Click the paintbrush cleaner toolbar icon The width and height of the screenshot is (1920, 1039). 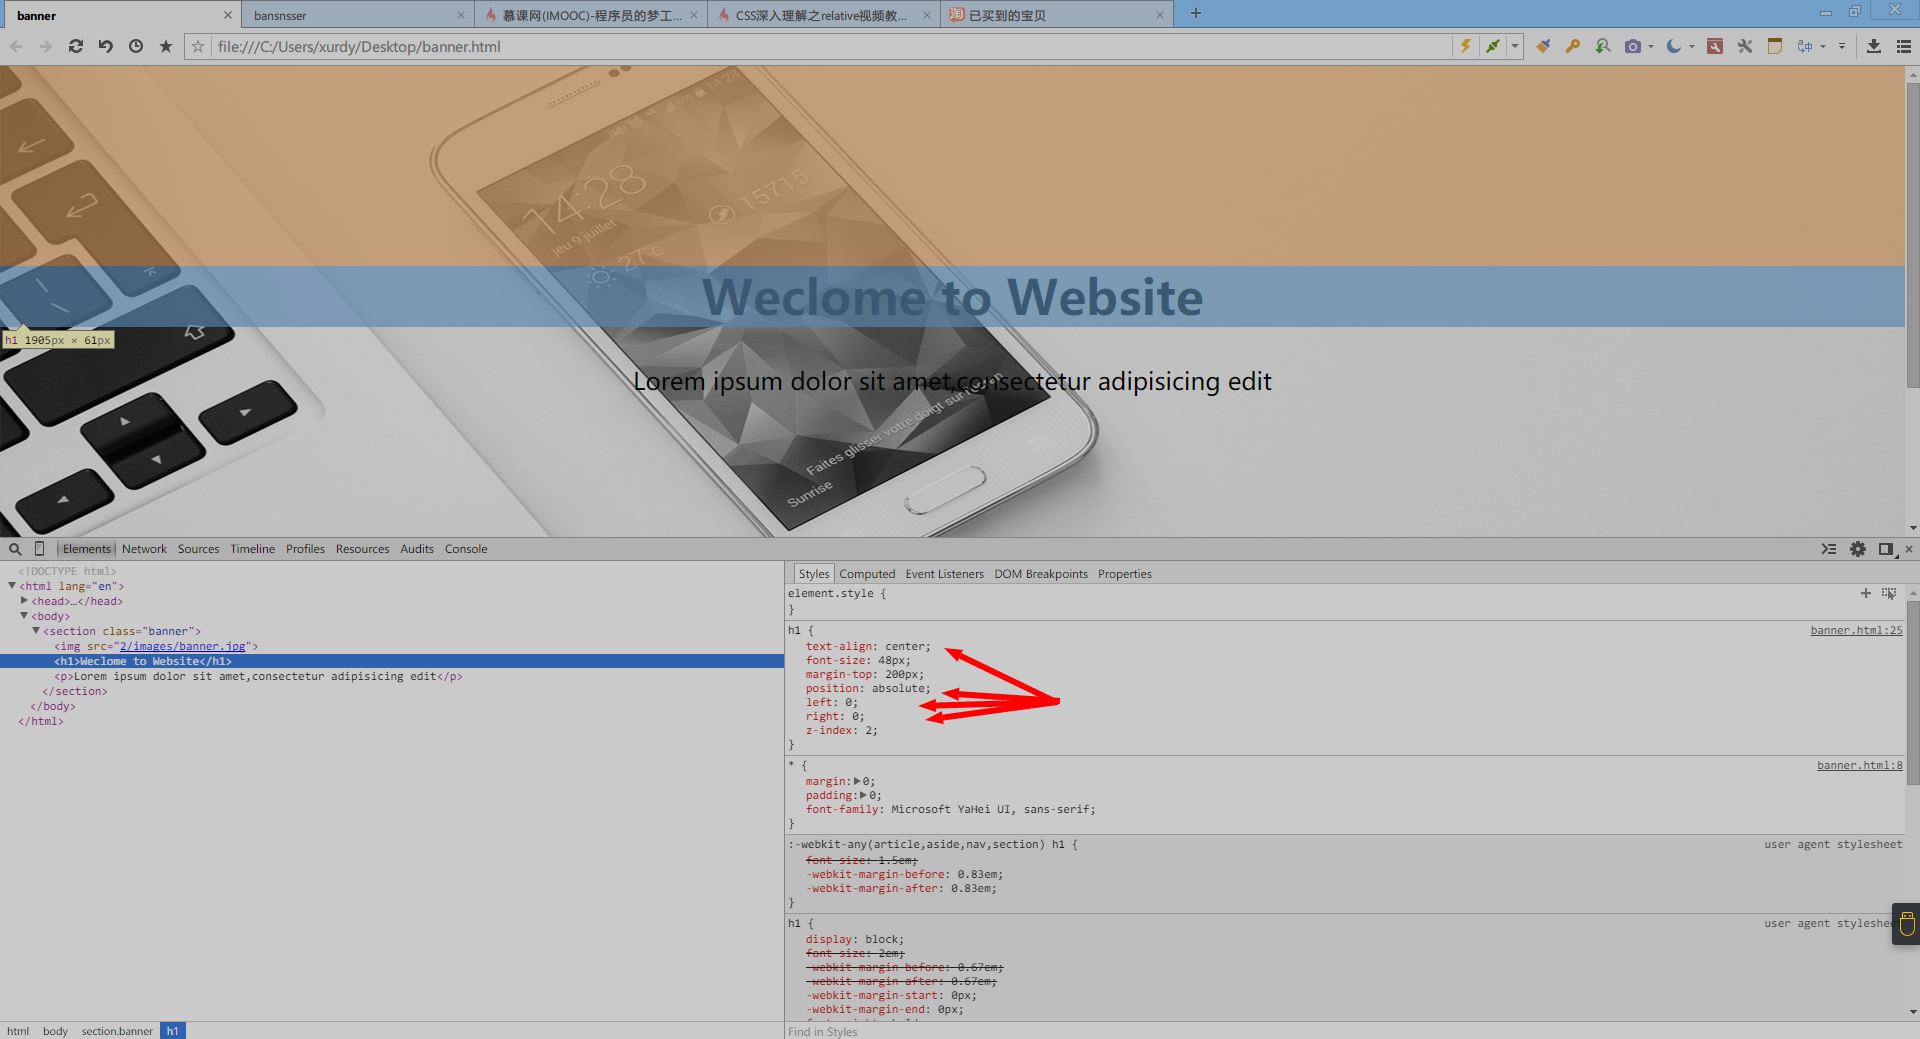(1543, 46)
